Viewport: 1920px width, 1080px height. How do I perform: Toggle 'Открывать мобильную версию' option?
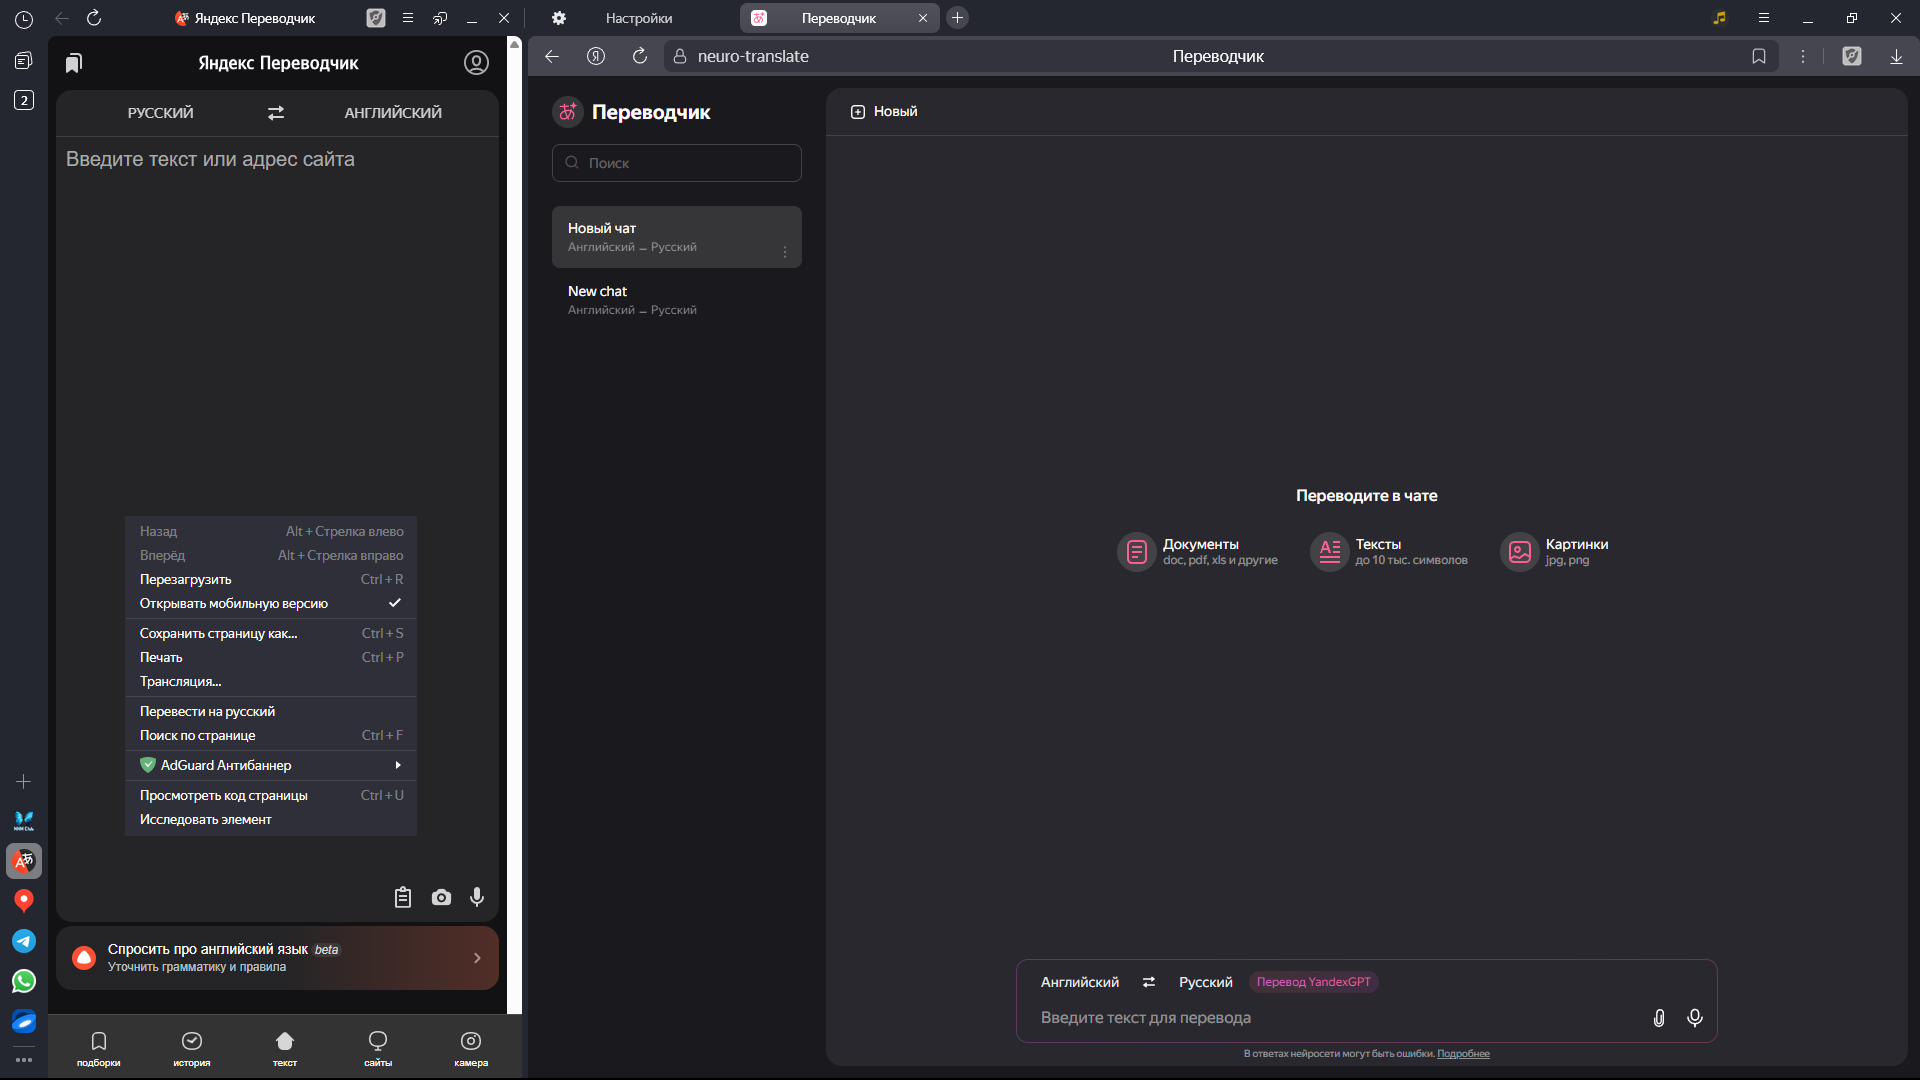(270, 603)
